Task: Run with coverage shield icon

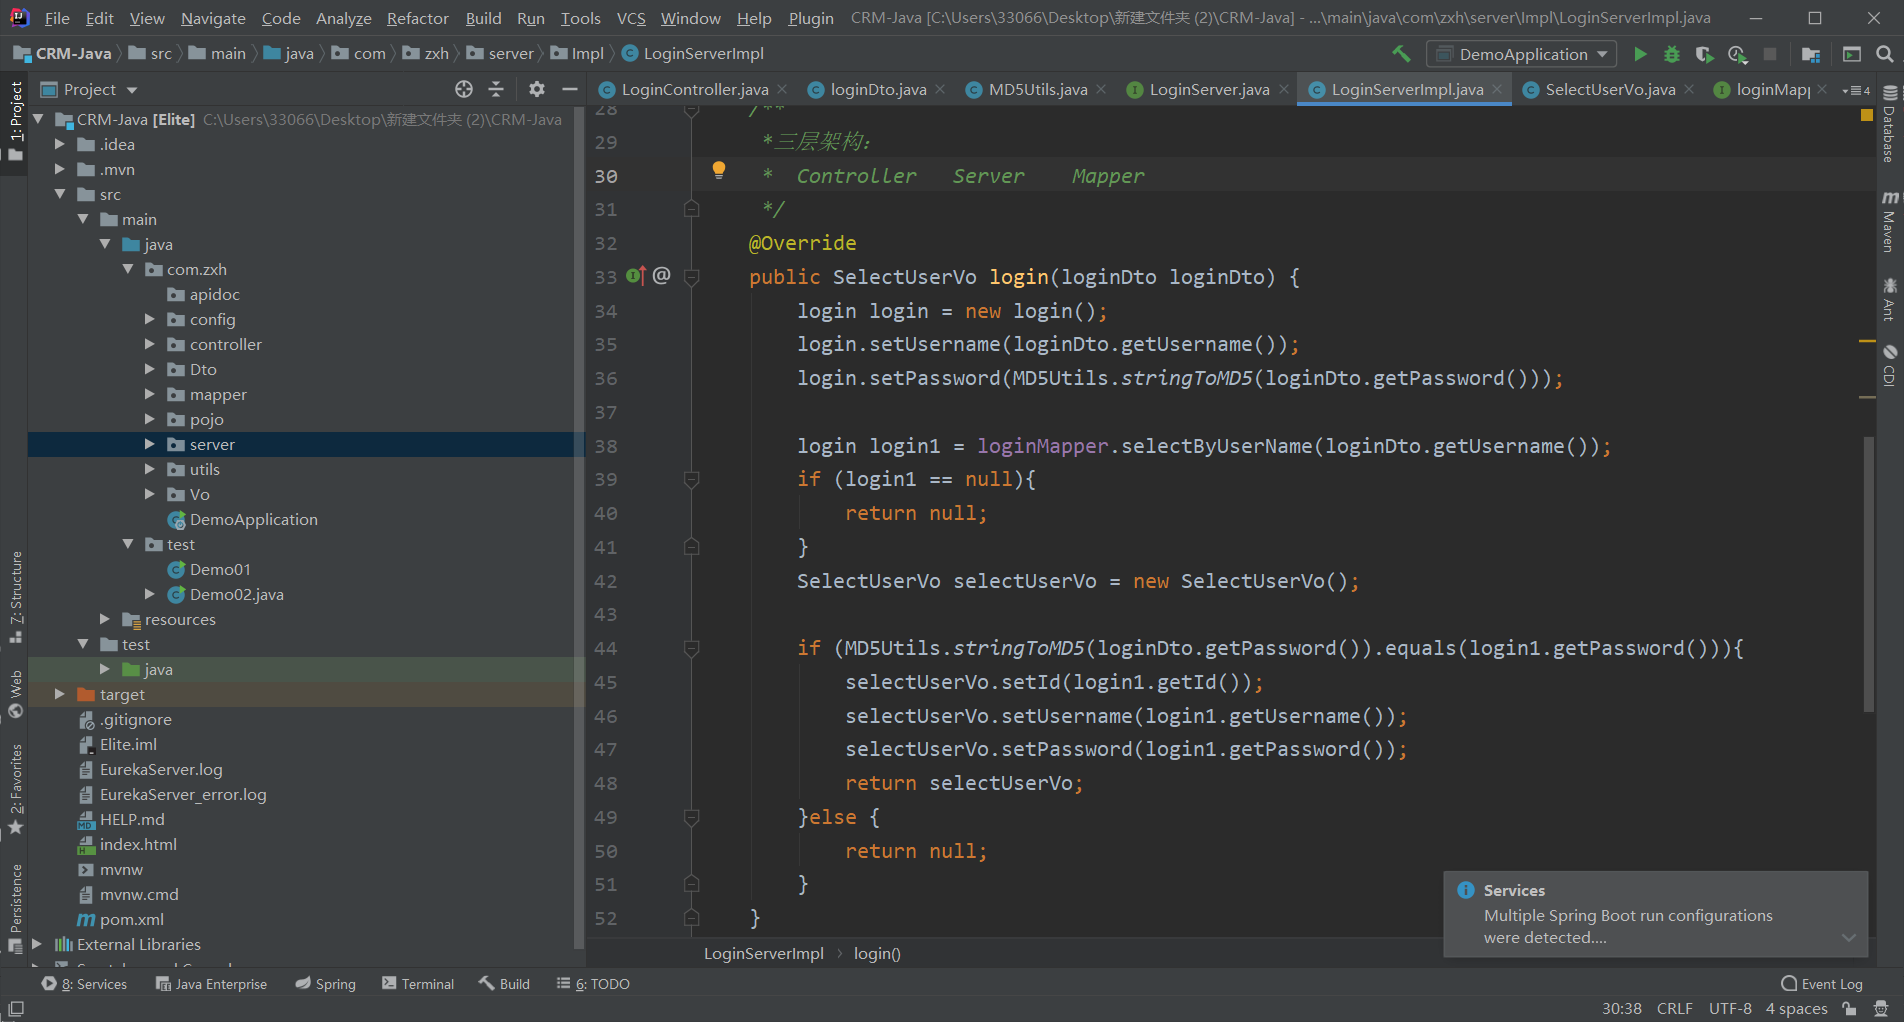Action: pyautogui.click(x=1704, y=54)
